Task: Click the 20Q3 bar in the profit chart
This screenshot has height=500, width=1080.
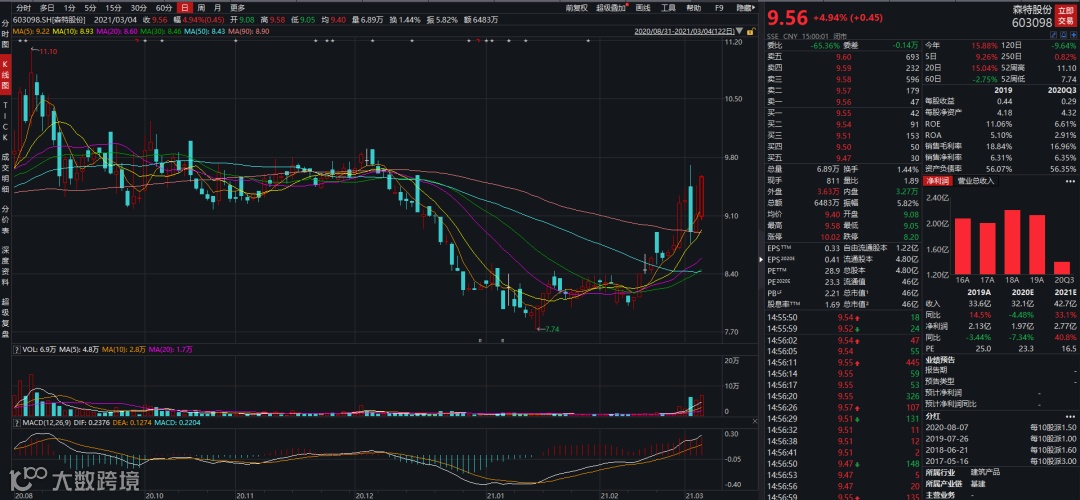Action: pyautogui.click(x=1061, y=270)
